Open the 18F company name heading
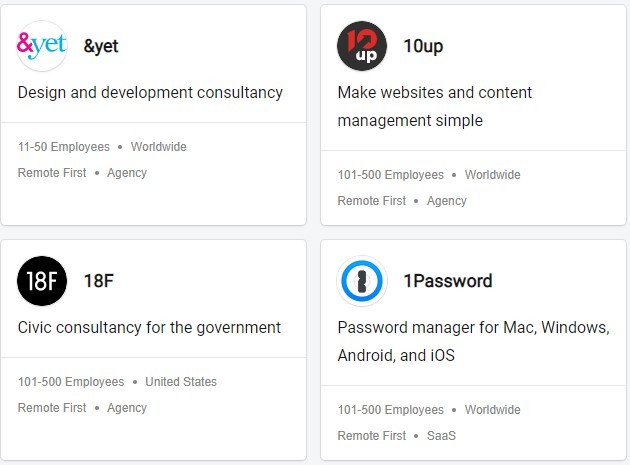 (98, 281)
